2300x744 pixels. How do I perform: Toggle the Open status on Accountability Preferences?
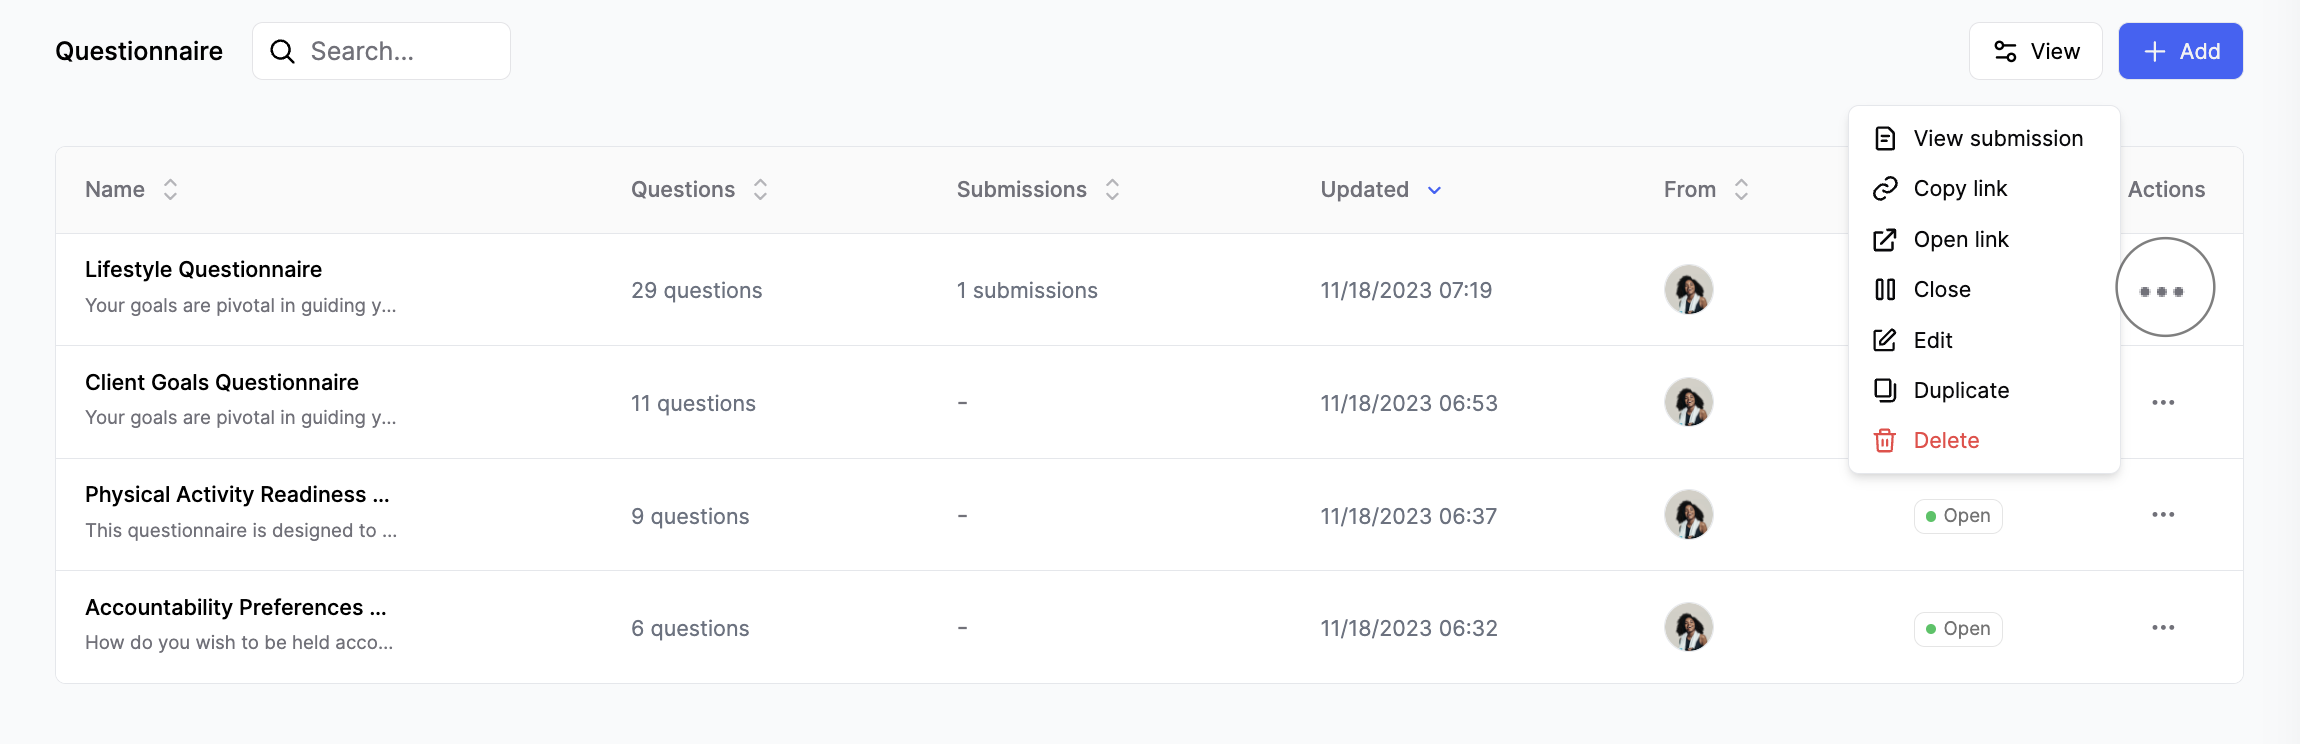pyautogui.click(x=1957, y=628)
